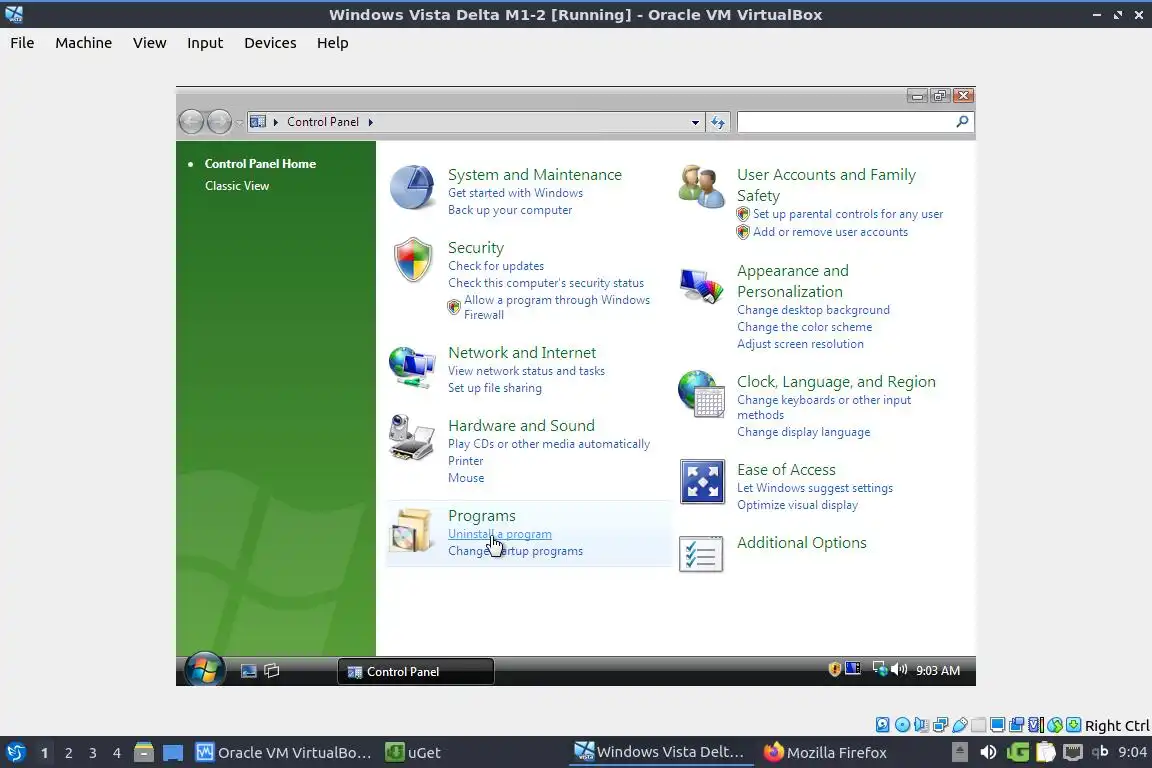Open User Accounts people icon
Image resolution: width=1152 pixels, height=768 pixels.
pos(701,187)
